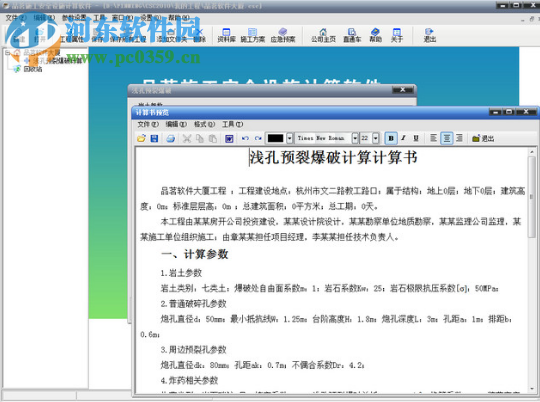Screen dimensions: 540x402
Task: Select 回收站 in project tree
Action: click(x=33, y=69)
